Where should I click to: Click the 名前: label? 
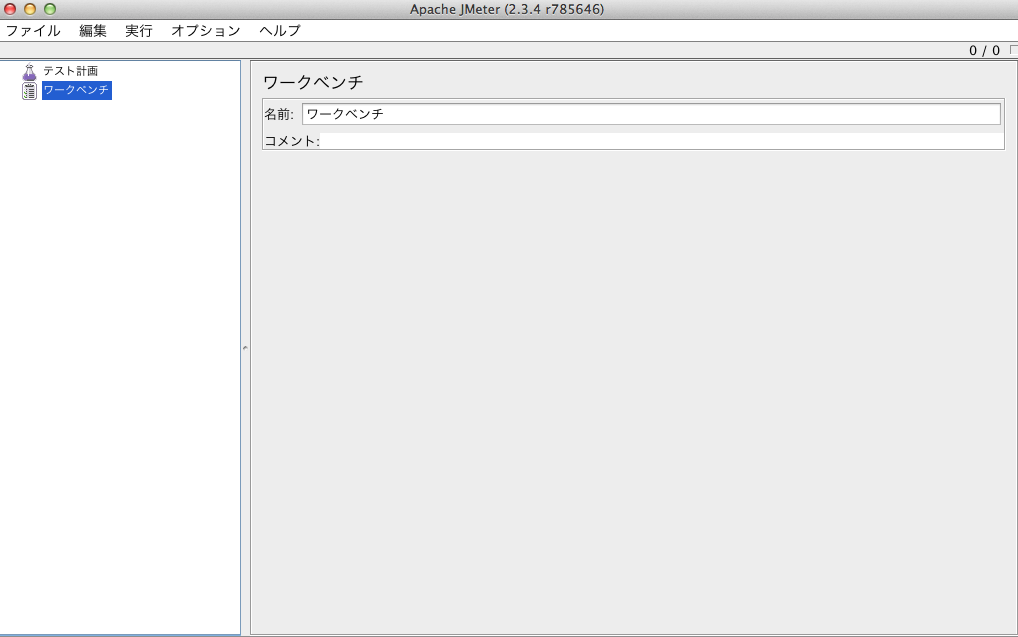pos(279,114)
